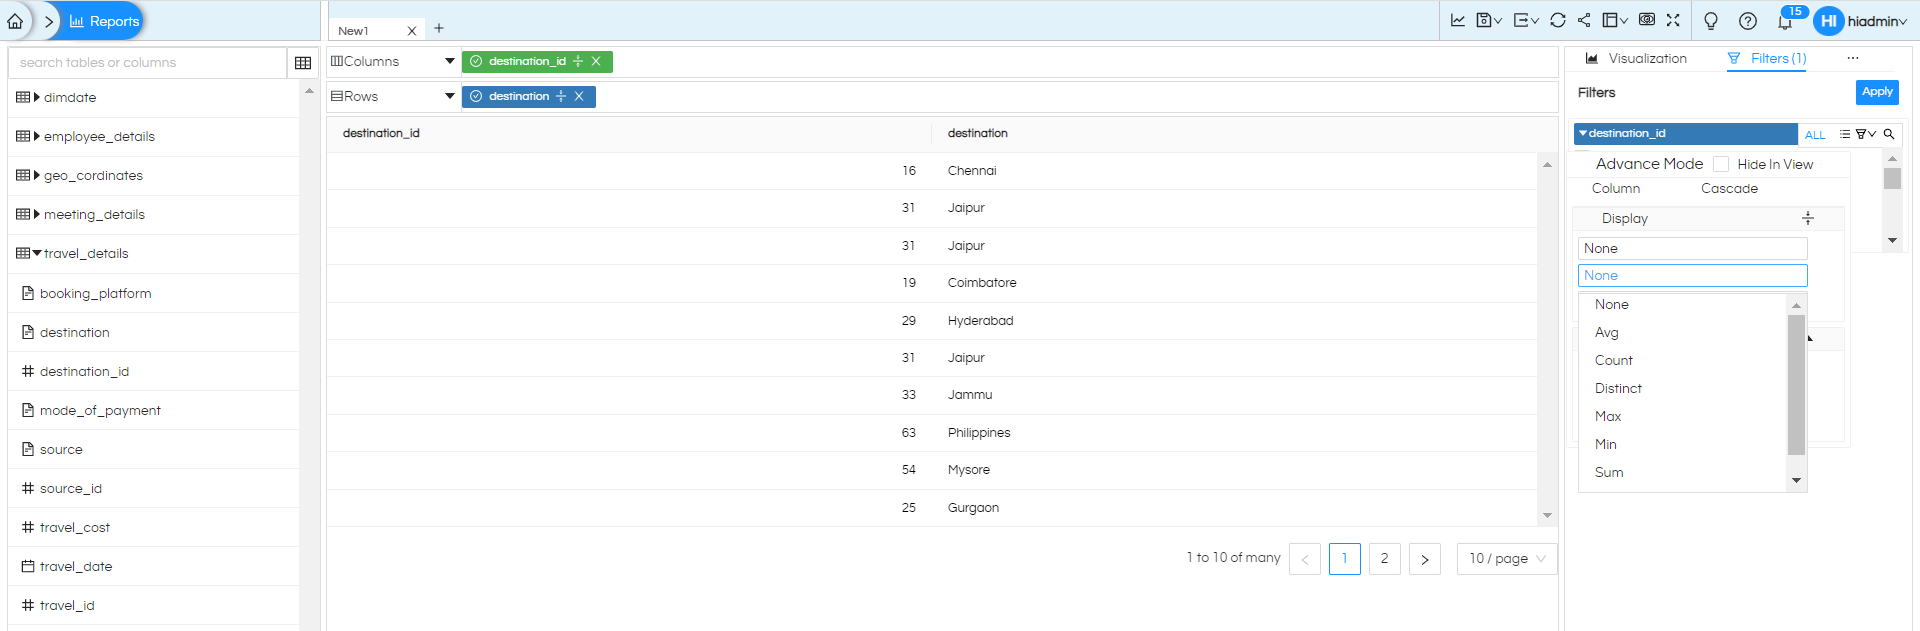This screenshot has width=1920, height=631.
Task: Expand the geo_cordinates table
Action: click(x=37, y=175)
